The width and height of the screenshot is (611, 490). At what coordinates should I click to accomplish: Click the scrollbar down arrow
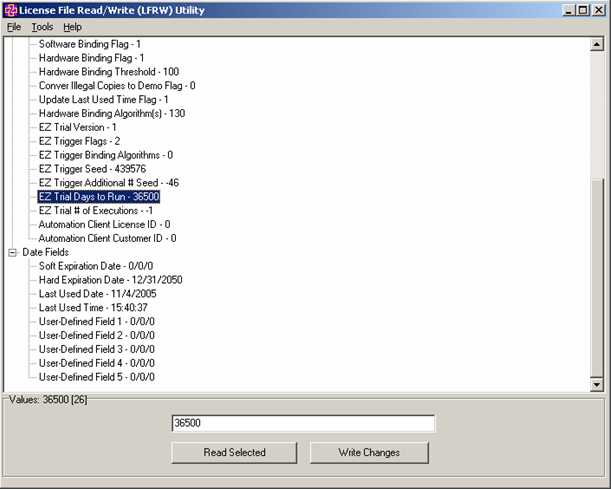[597, 384]
